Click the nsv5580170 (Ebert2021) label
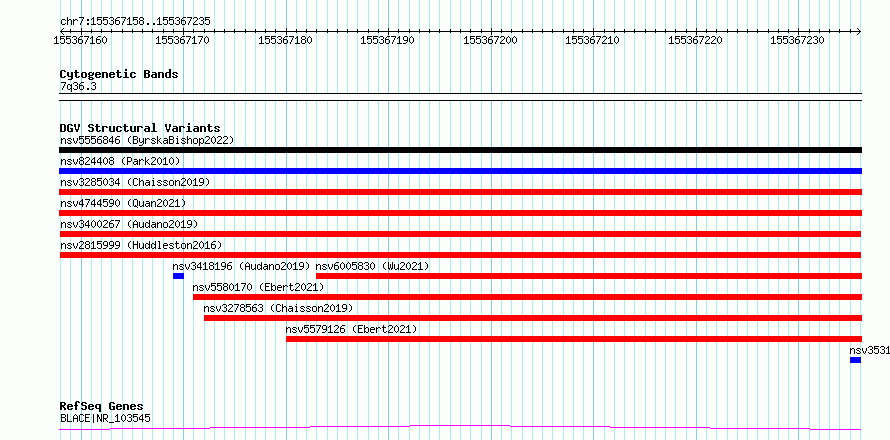The height and width of the screenshot is (440, 890). click(258, 287)
